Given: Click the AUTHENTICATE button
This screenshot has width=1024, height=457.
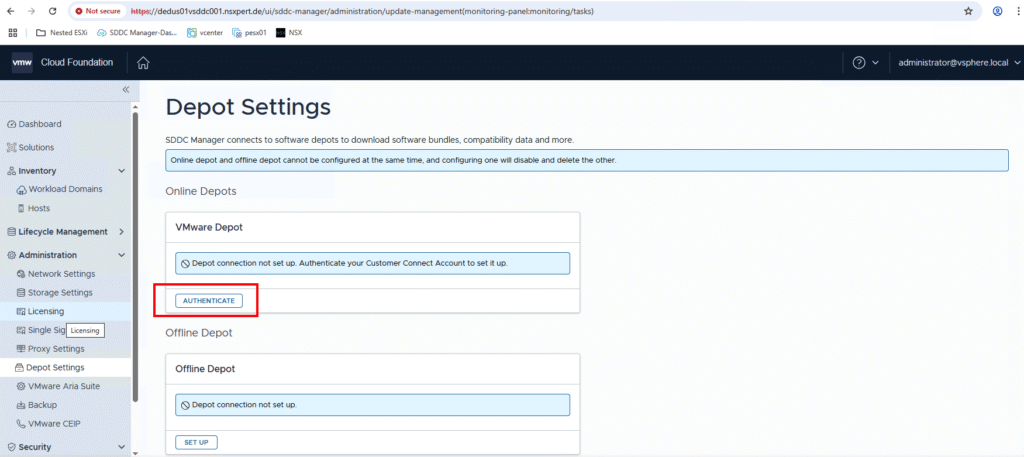Looking at the screenshot, I should coord(209,300).
